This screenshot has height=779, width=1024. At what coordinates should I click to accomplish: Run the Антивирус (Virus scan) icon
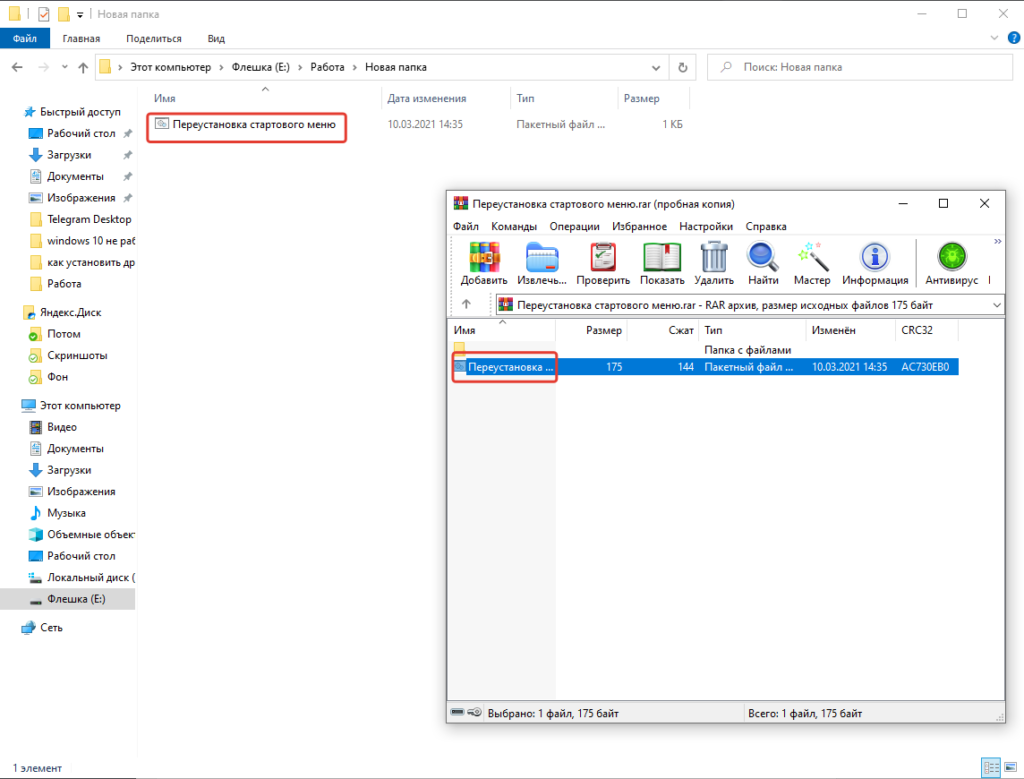pyautogui.click(x=951, y=262)
